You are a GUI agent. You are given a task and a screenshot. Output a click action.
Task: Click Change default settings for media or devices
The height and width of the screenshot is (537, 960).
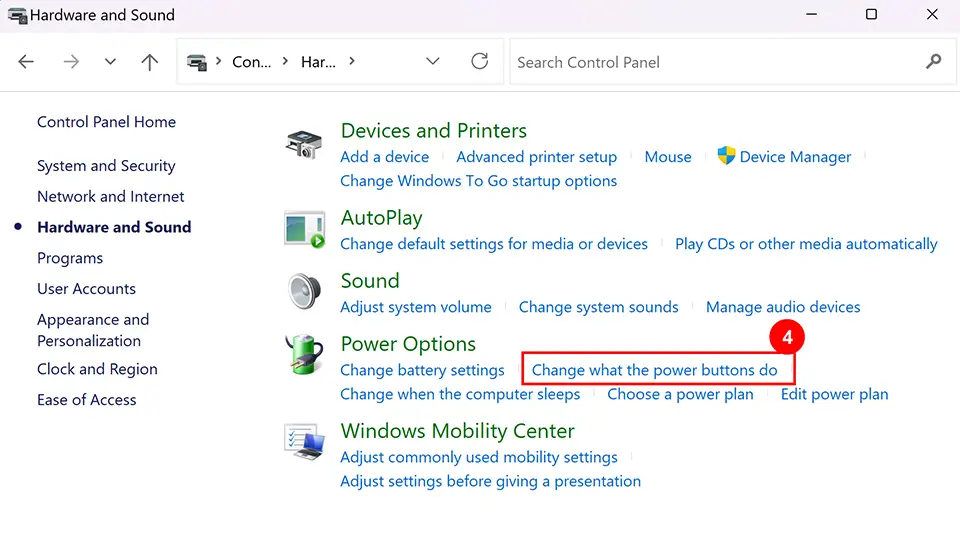coord(494,244)
